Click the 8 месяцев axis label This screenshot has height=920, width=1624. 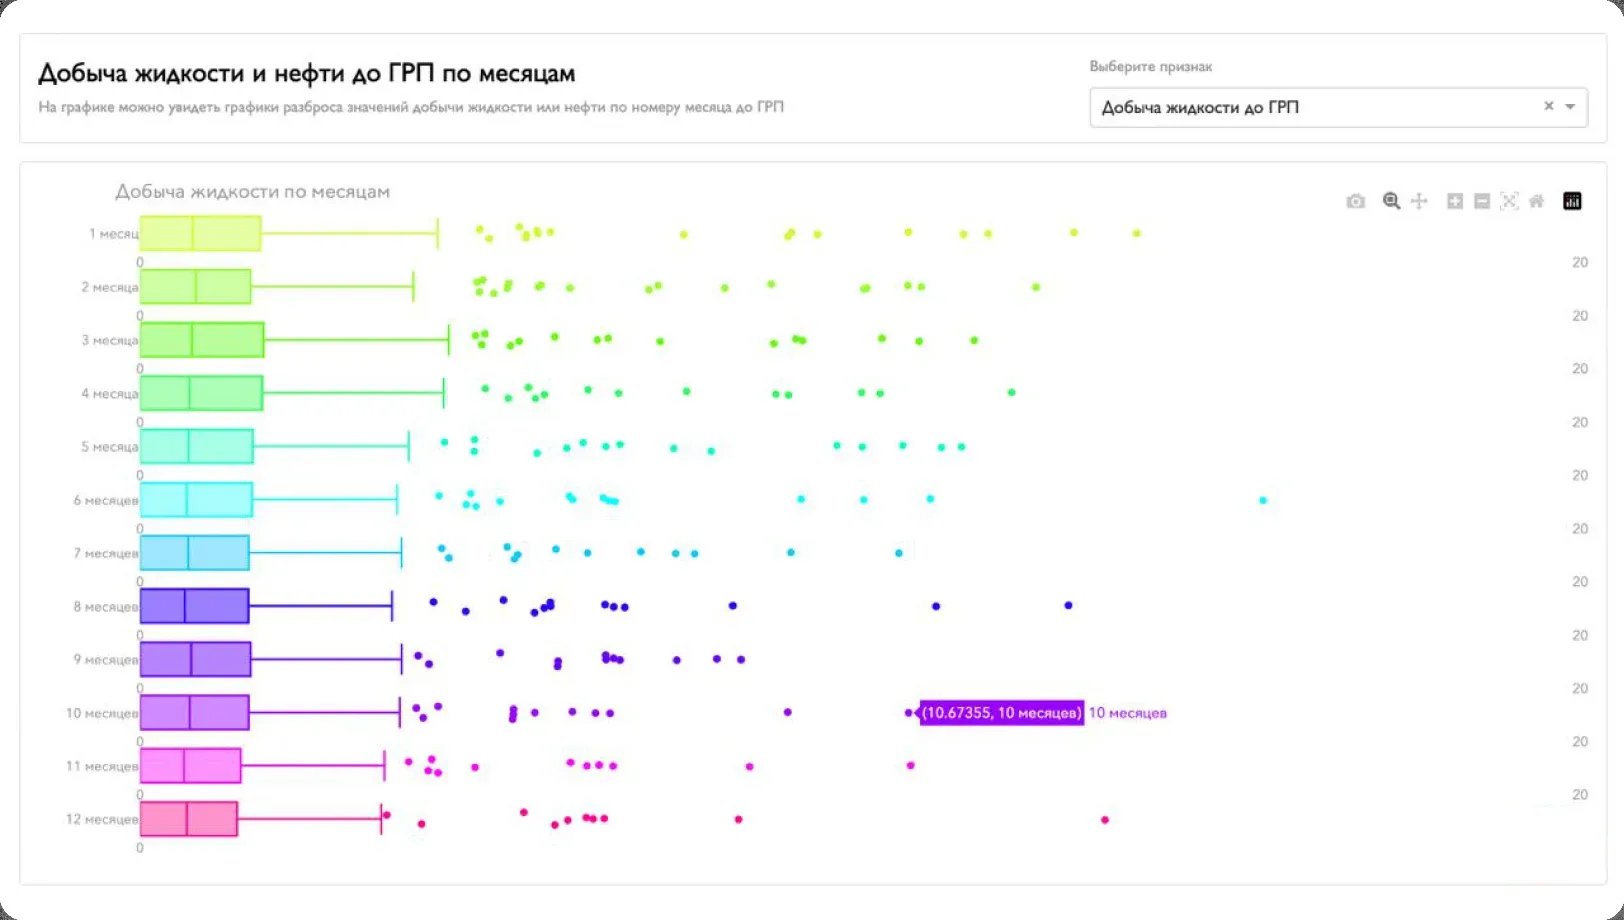click(105, 607)
